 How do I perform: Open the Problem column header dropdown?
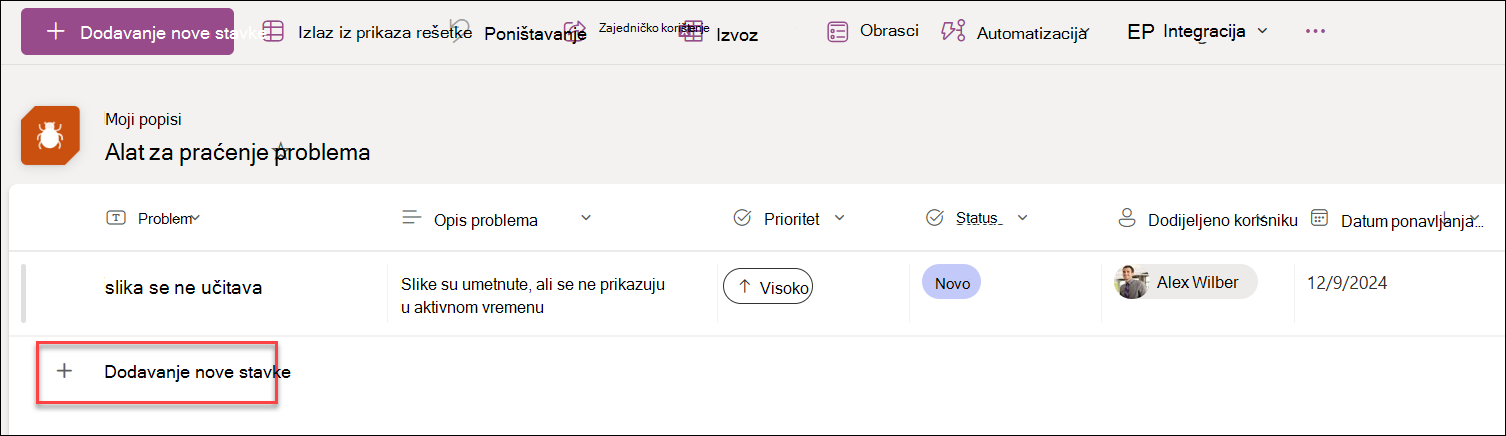pyautogui.click(x=196, y=218)
